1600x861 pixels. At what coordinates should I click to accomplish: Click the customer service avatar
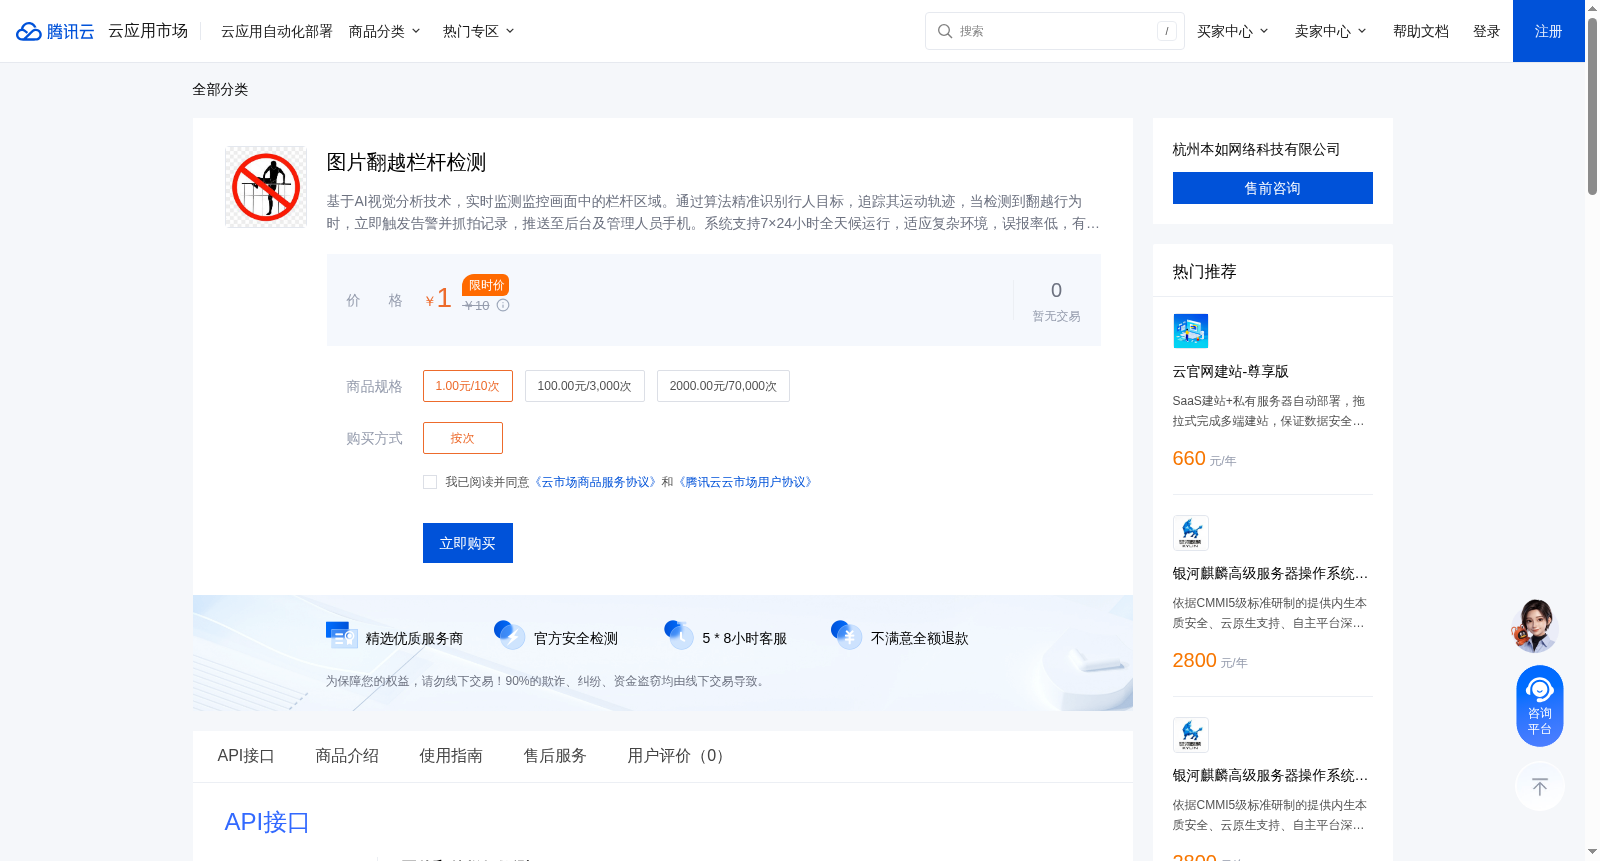point(1535,625)
